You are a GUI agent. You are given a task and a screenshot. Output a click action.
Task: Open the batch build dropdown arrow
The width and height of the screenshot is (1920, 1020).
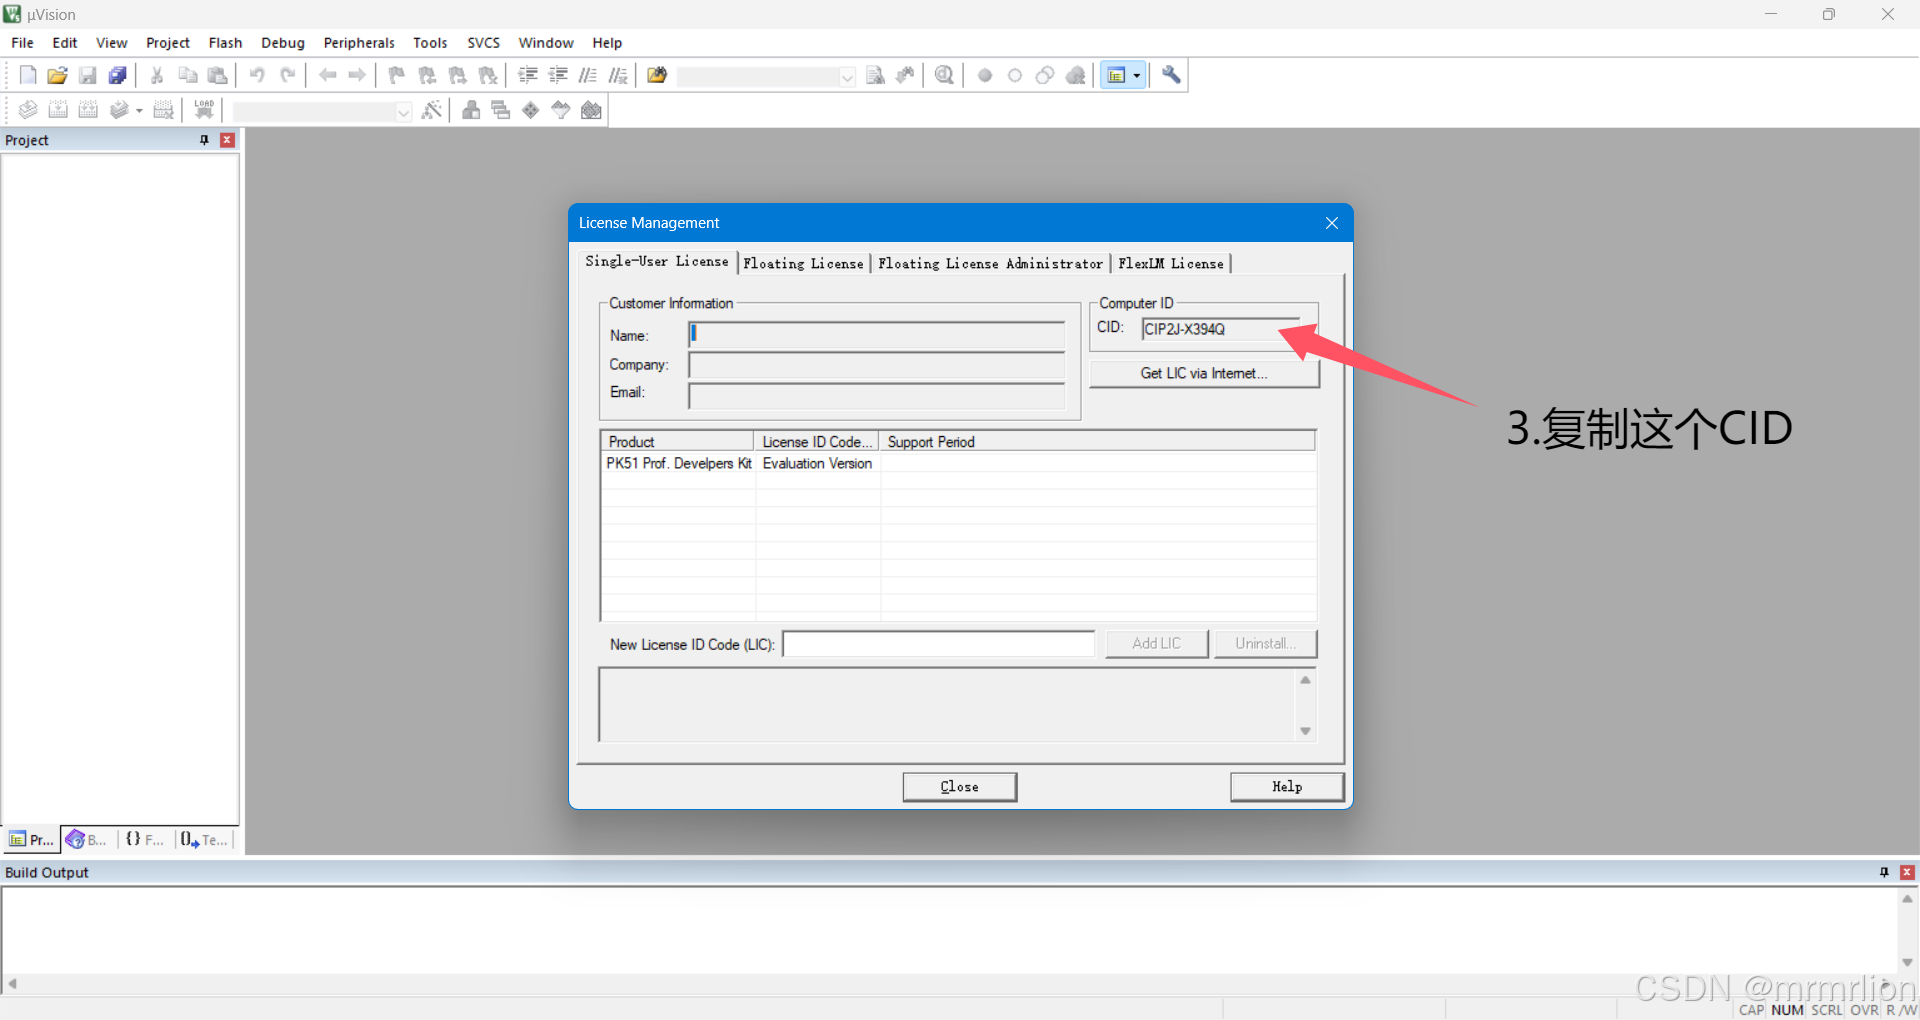139,111
